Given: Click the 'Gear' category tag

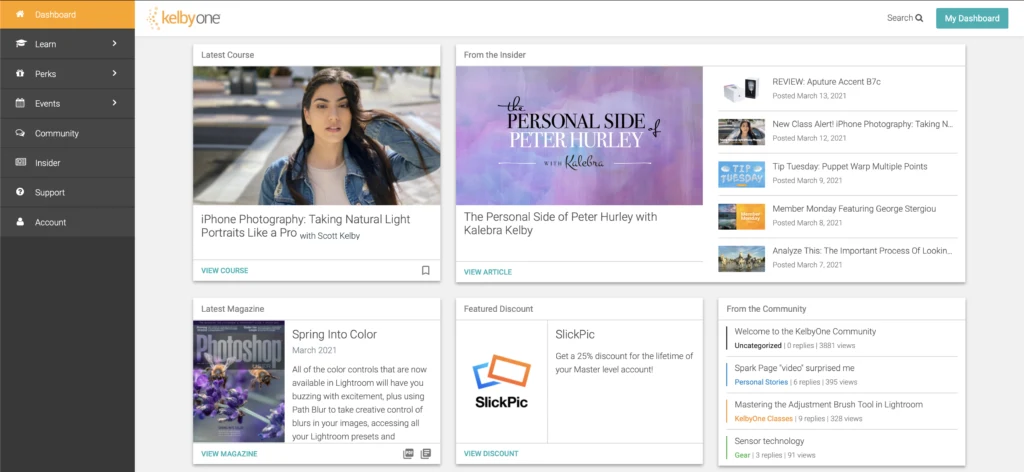Looking at the screenshot, I should point(742,455).
